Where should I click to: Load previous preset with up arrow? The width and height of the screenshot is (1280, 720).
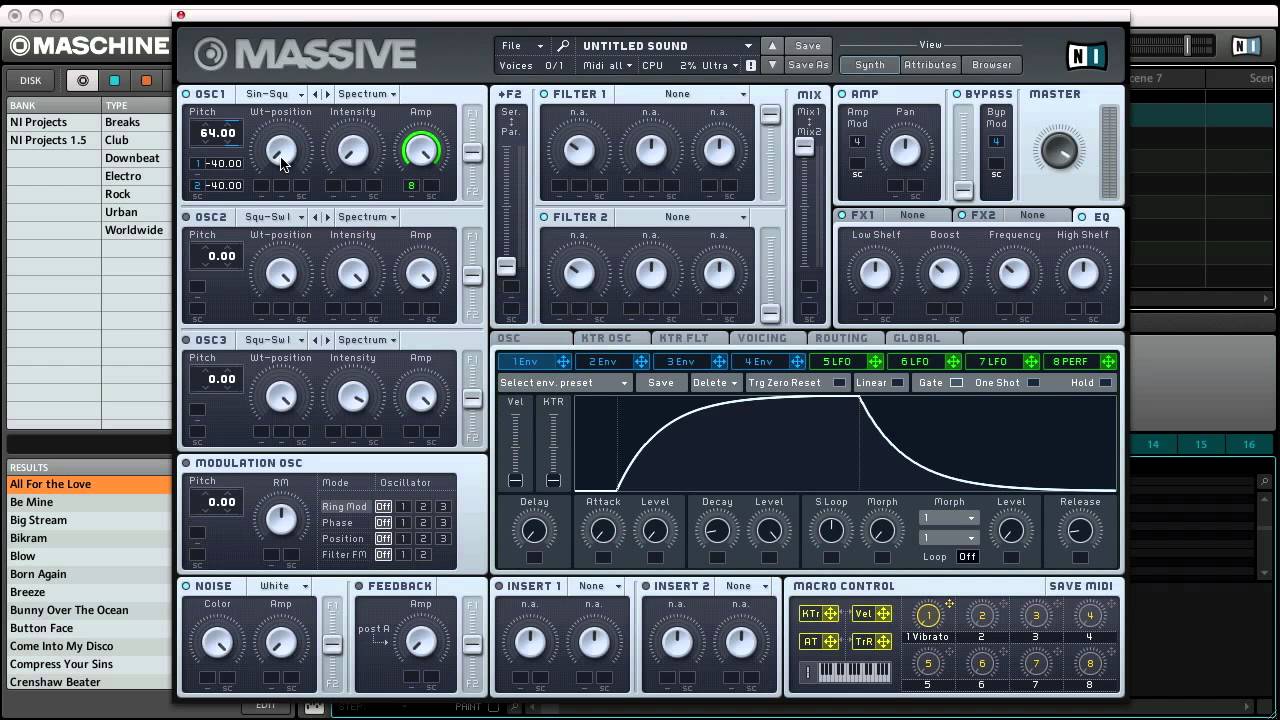click(772, 46)
